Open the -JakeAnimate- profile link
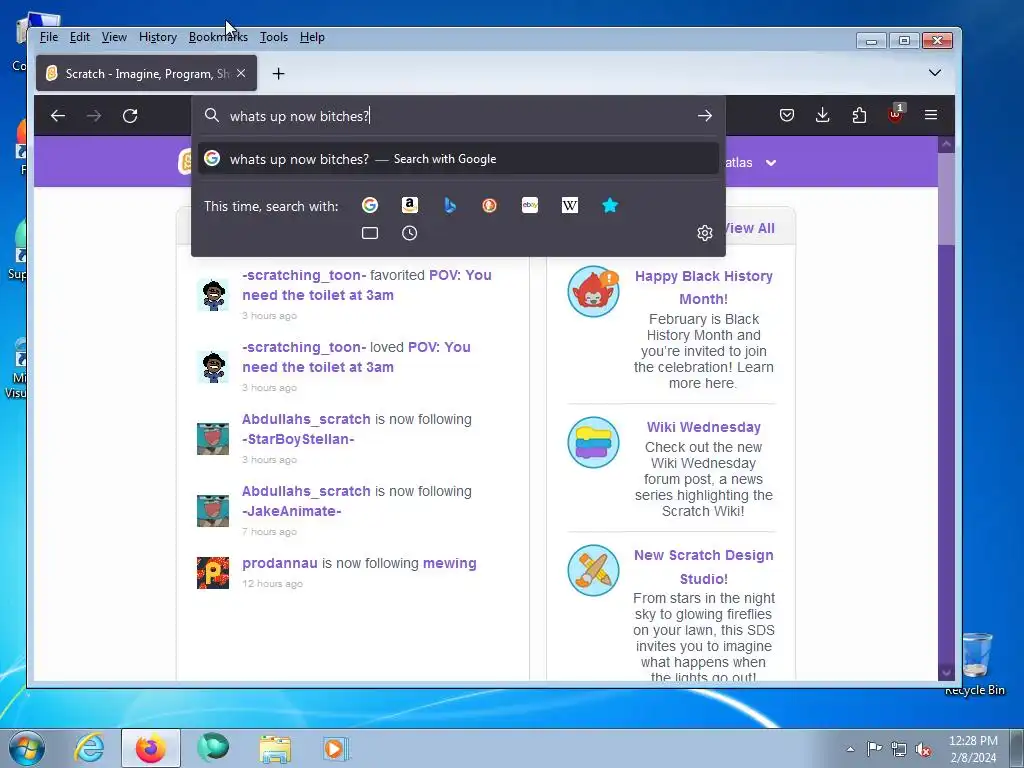Viewport: 1024px width, 768px height. 291,511
